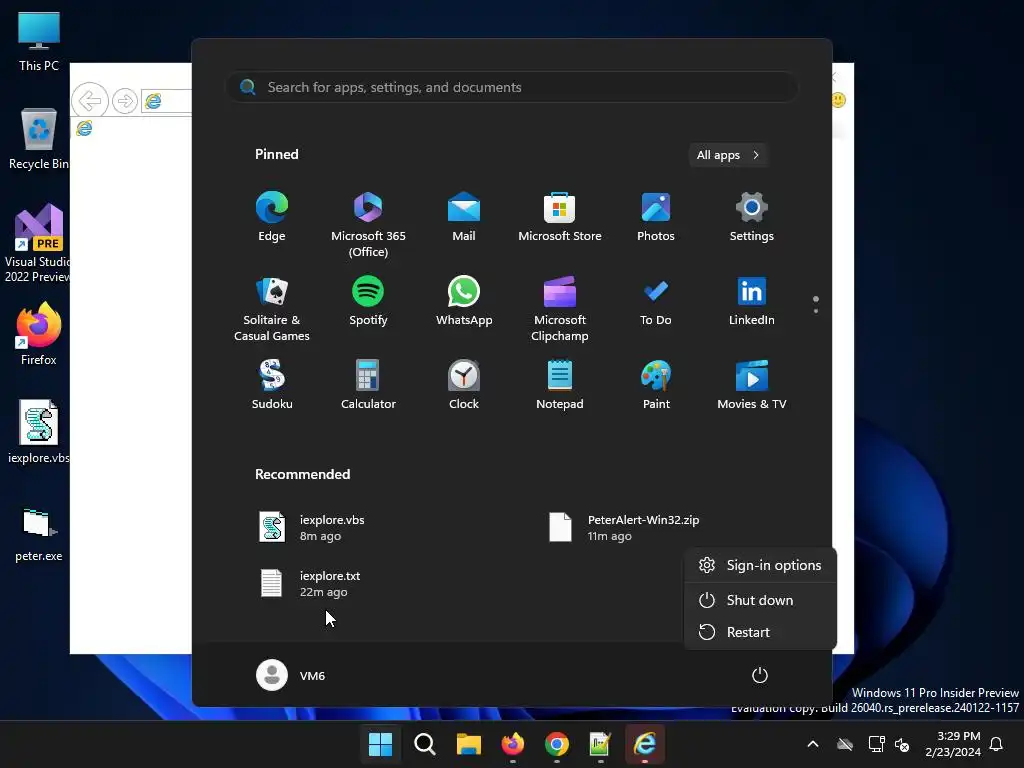Image resolution: width=1024 pixels, height=768 pixels.
Task: Open Sign-in options
Action: [760, 565]
